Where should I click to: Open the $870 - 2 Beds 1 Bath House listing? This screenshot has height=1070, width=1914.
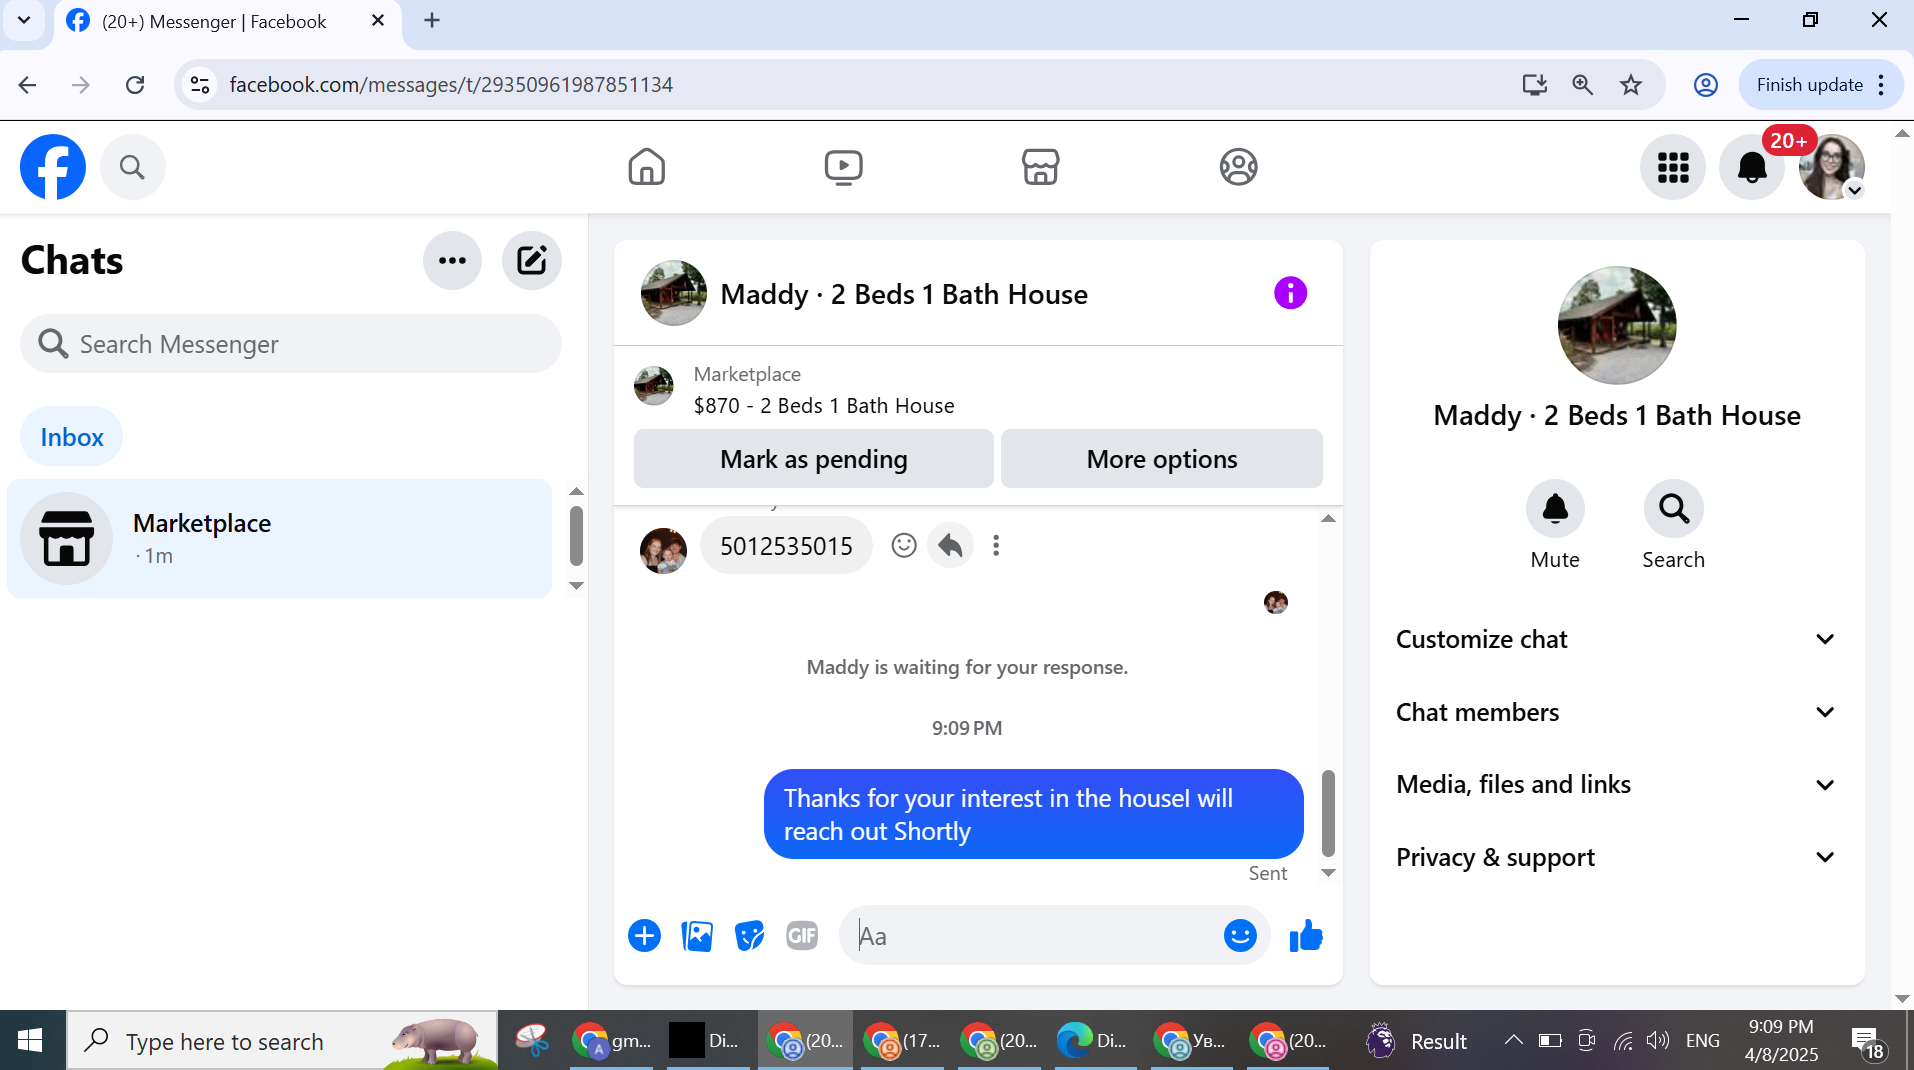pos(824,406)
